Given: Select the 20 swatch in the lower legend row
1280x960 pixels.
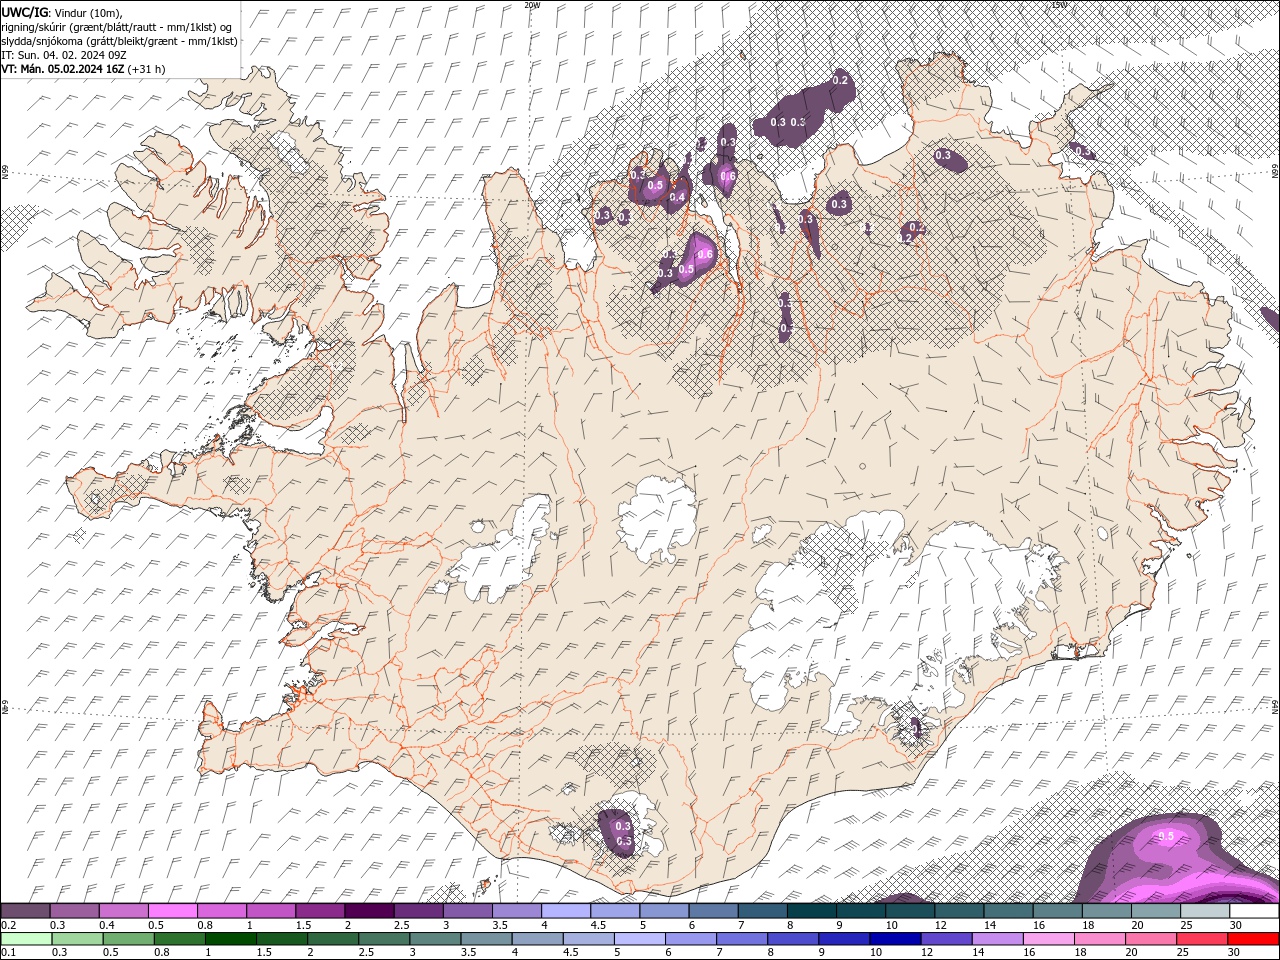Looking at the screenshot, I should [1149, 939].
